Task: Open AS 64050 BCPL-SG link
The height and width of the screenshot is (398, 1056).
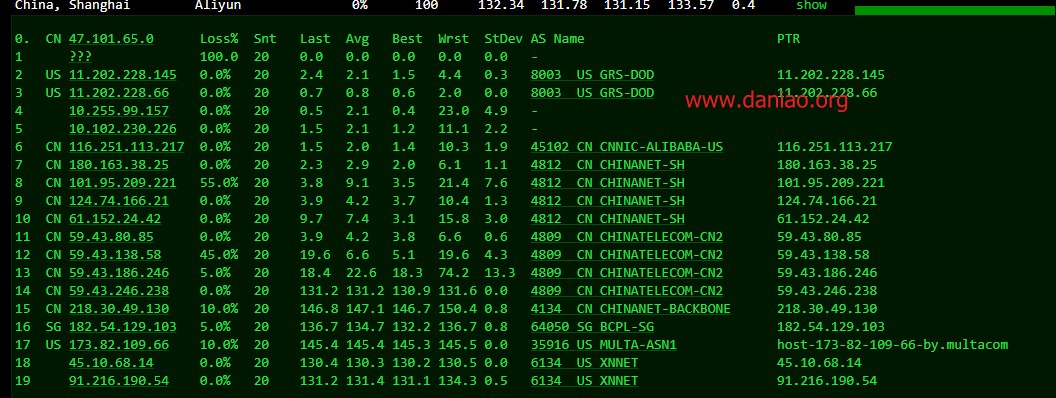Action: [x=592, y=327]
